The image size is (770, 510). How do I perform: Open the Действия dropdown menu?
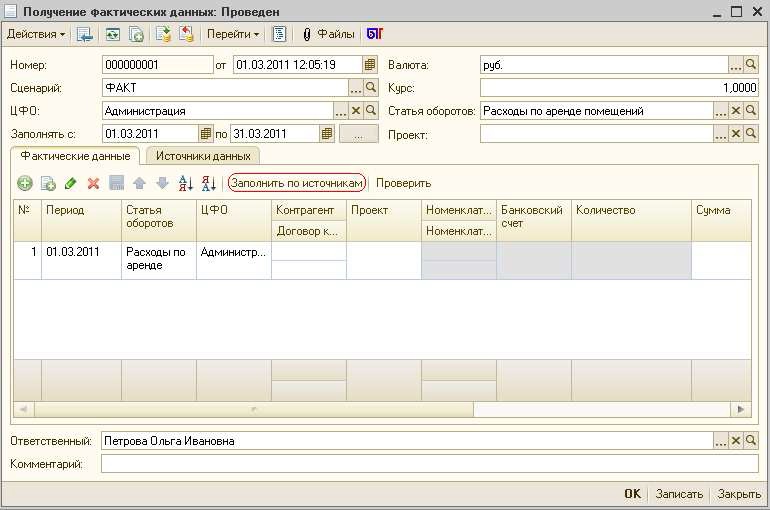click(36, 34)
